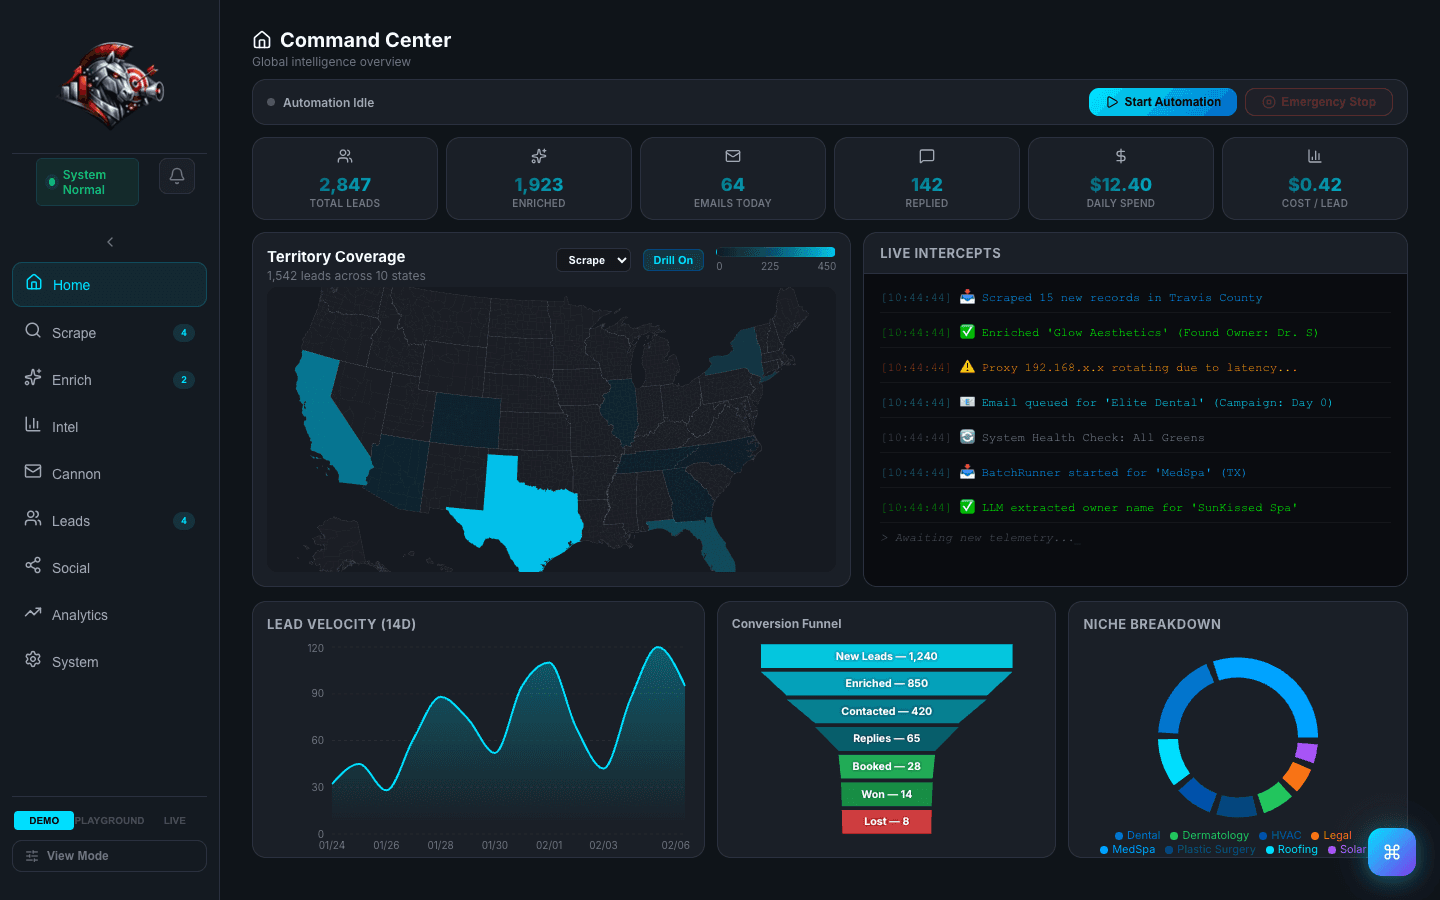The image size is (1440, 900).
Task: Click the inbox icon on BatchRunner 'MedSpa' entry
Action: [967, 472]
